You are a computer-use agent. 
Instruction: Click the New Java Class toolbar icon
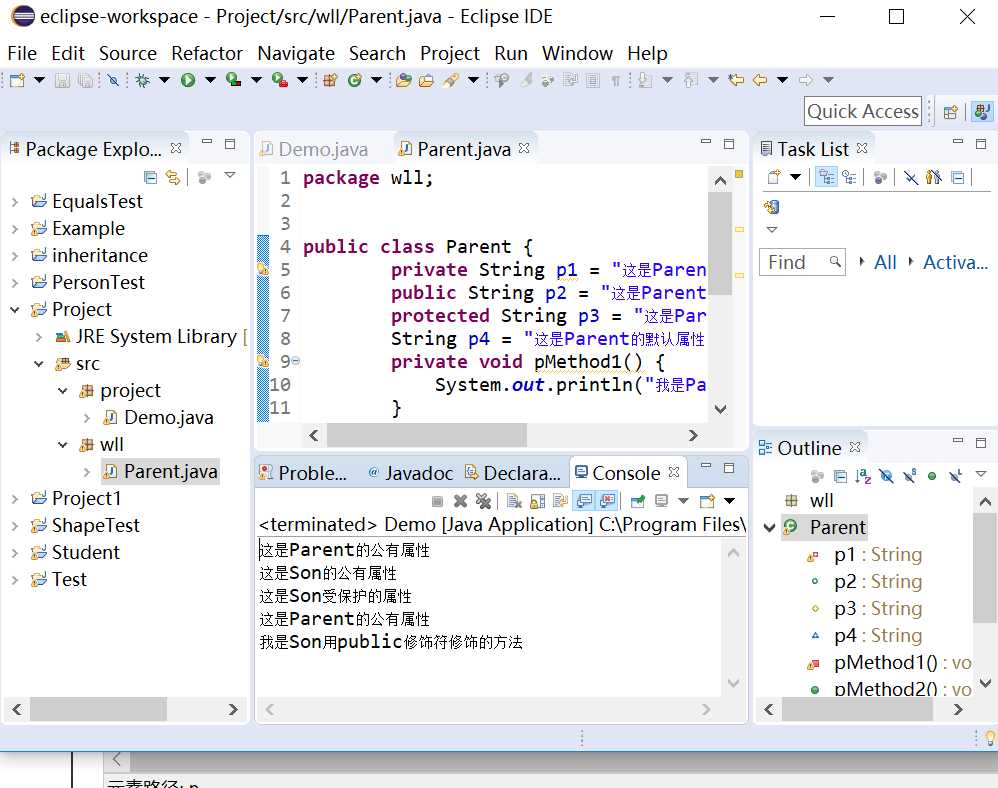[355, 80]
